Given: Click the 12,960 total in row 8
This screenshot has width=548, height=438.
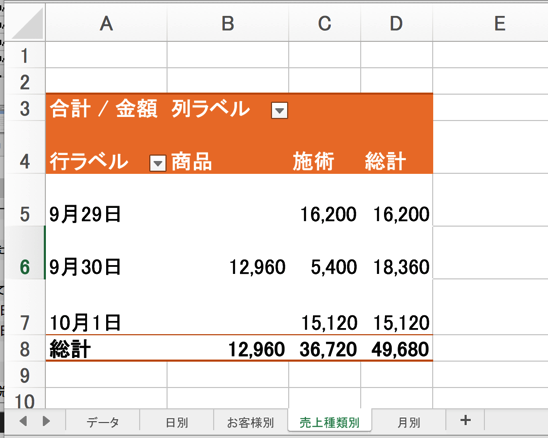Looking at the screenshot, I should 228,349.
